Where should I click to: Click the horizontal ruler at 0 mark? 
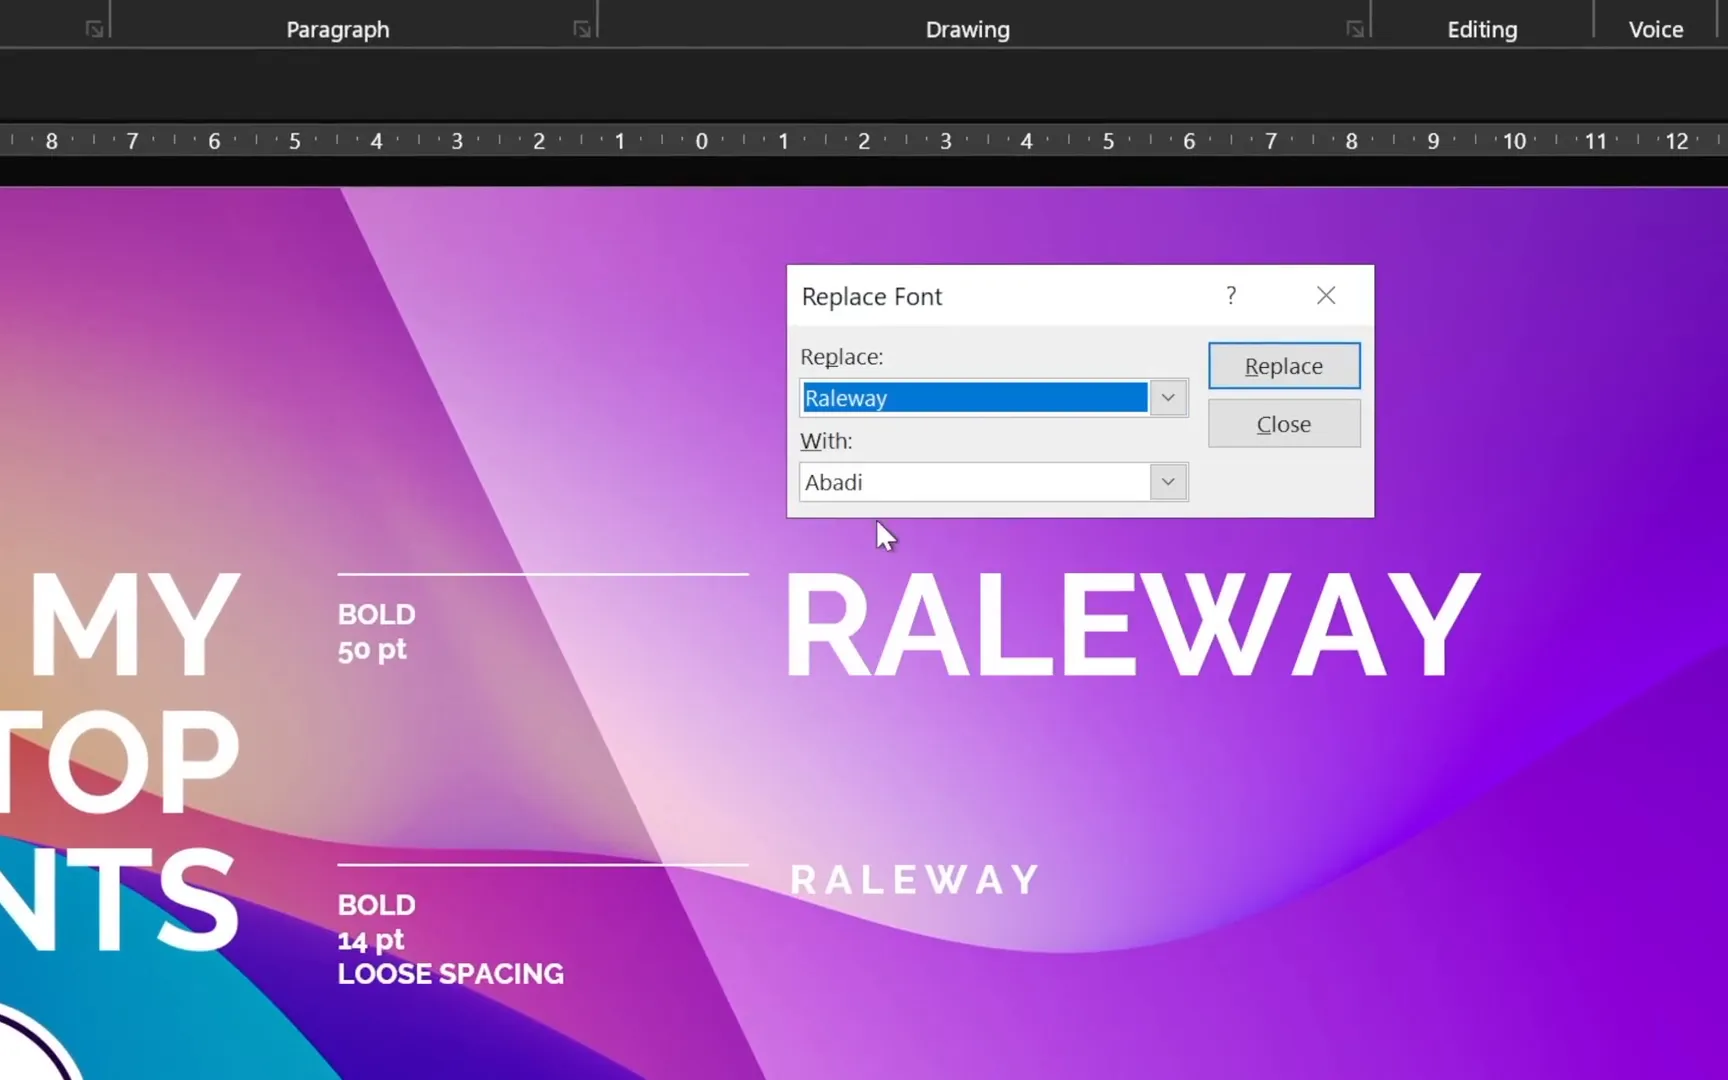click(701, 141)
